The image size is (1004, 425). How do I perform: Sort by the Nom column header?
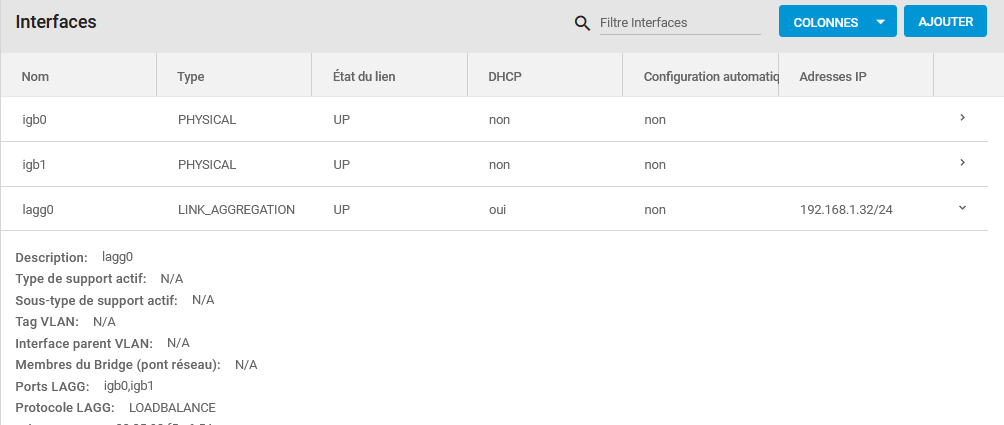coord(35,77)
